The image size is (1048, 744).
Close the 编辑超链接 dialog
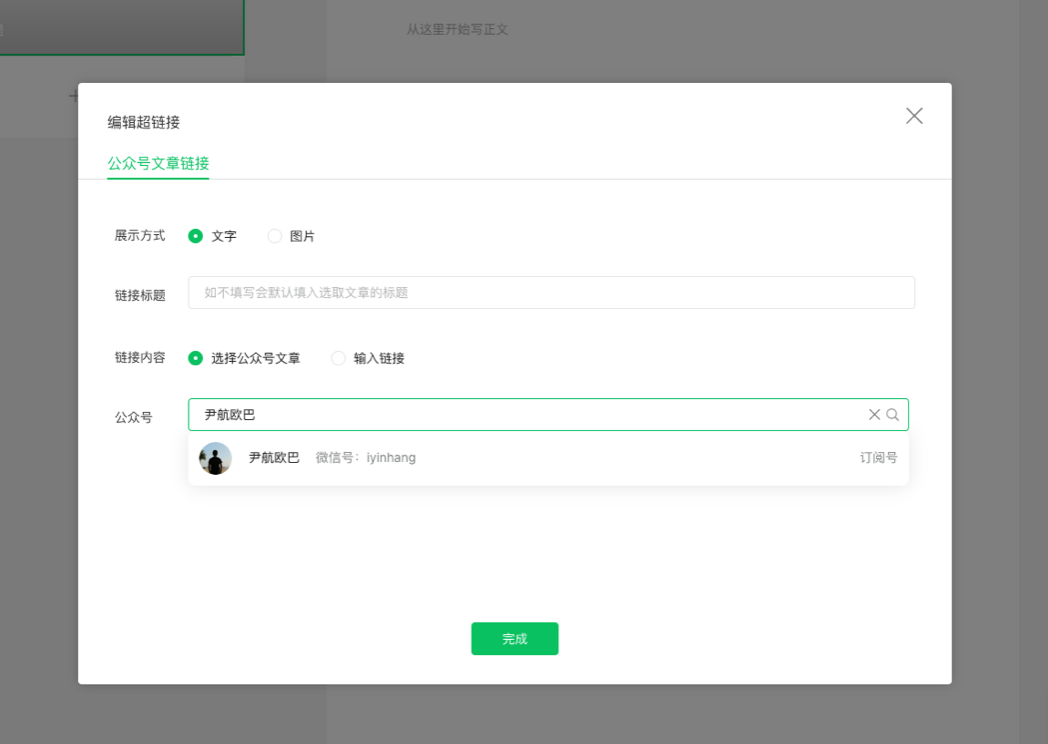click(914, 116)
